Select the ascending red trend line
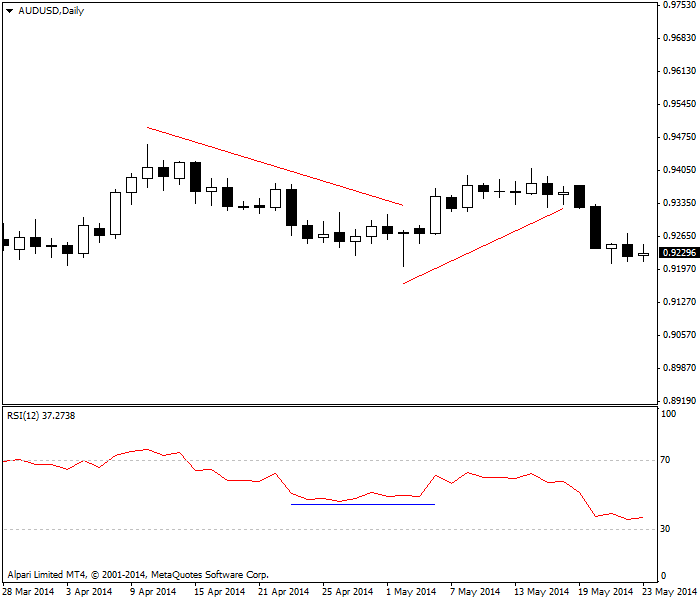The width and height of the screenshot is (700, 600). [x=484, y=246]
